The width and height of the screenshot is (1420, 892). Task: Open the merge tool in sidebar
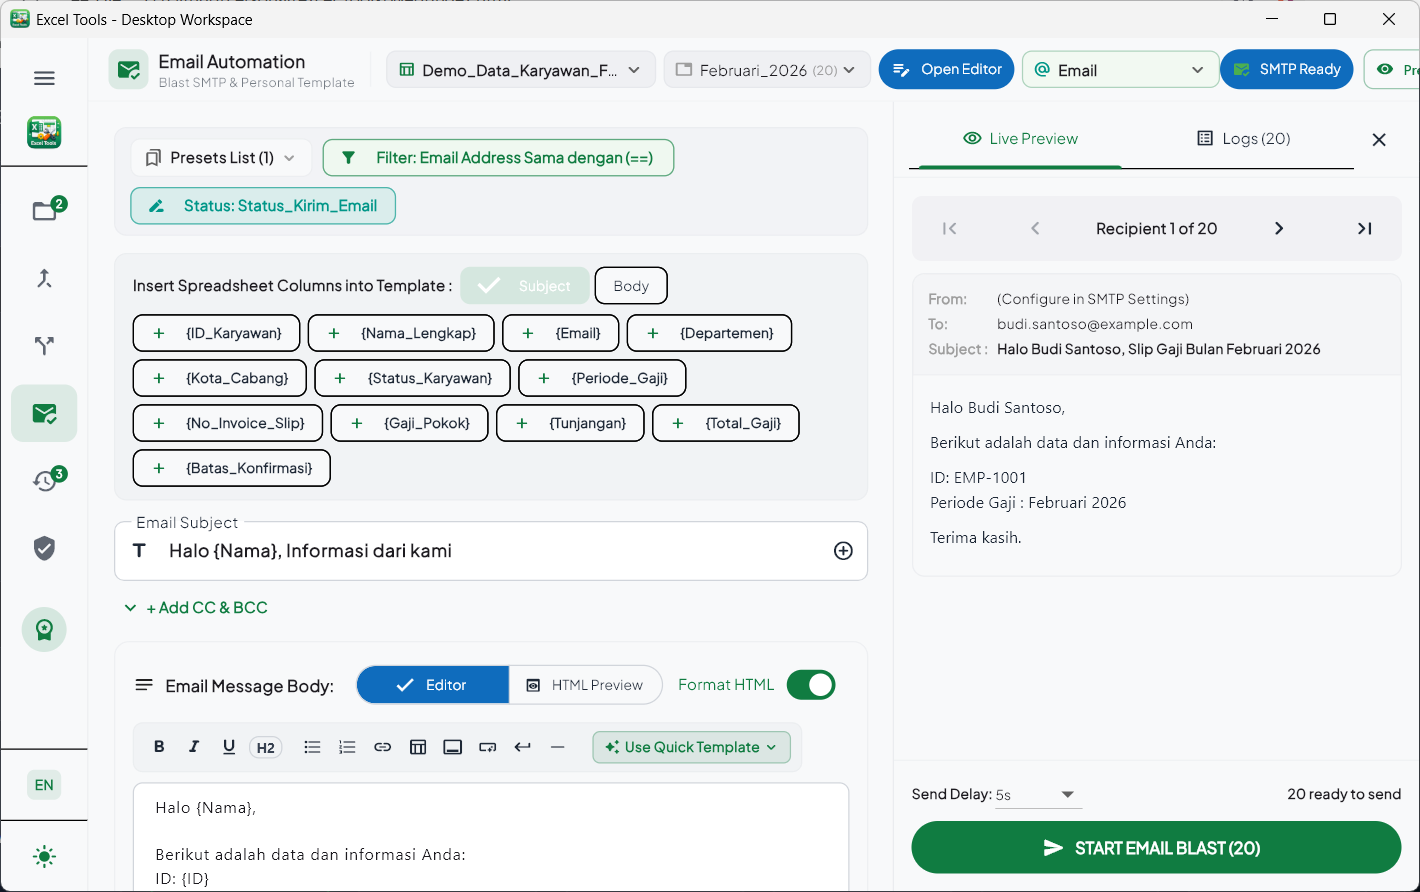44,278
